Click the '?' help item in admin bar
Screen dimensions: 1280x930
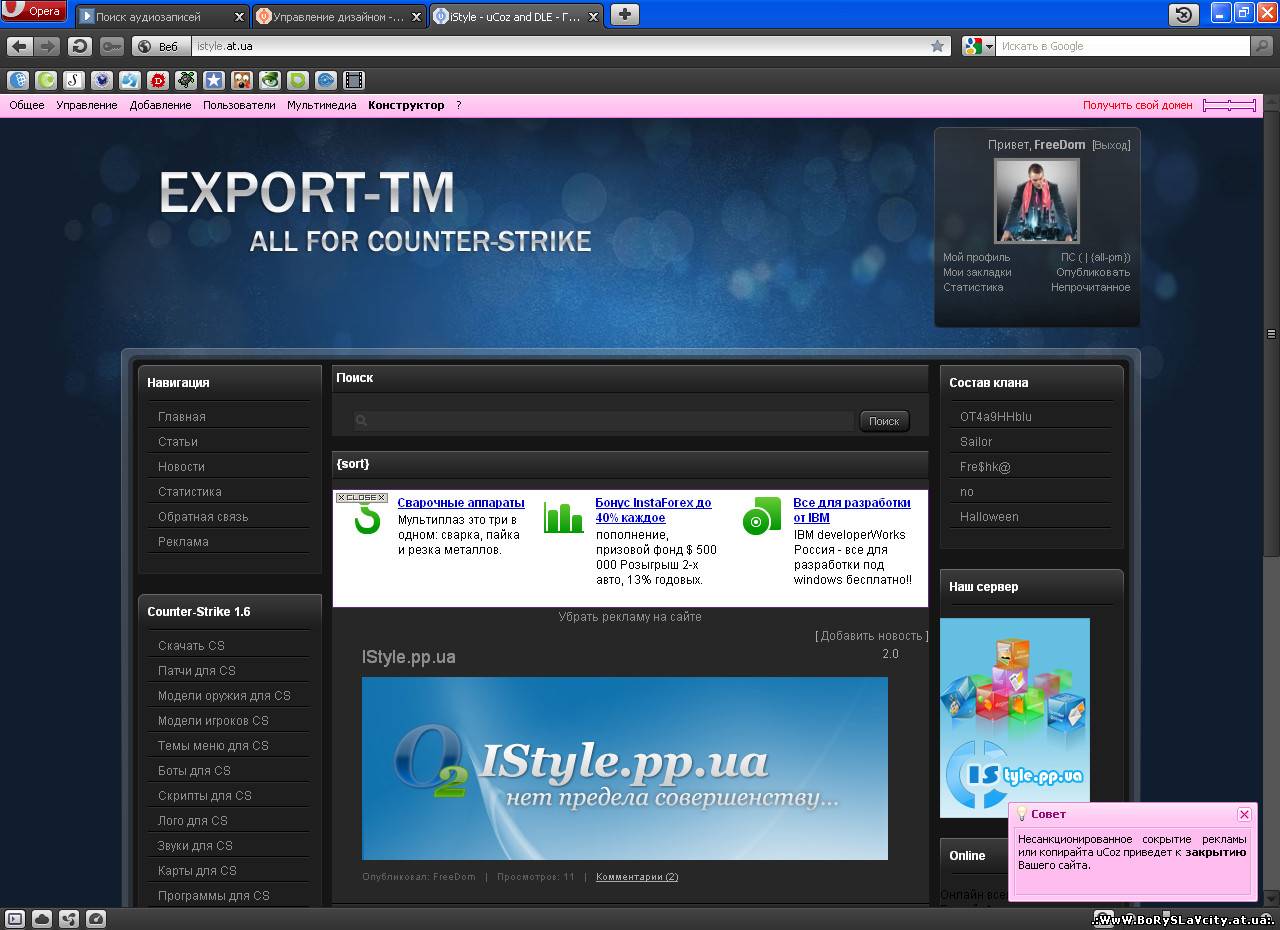tap(459, 105)
